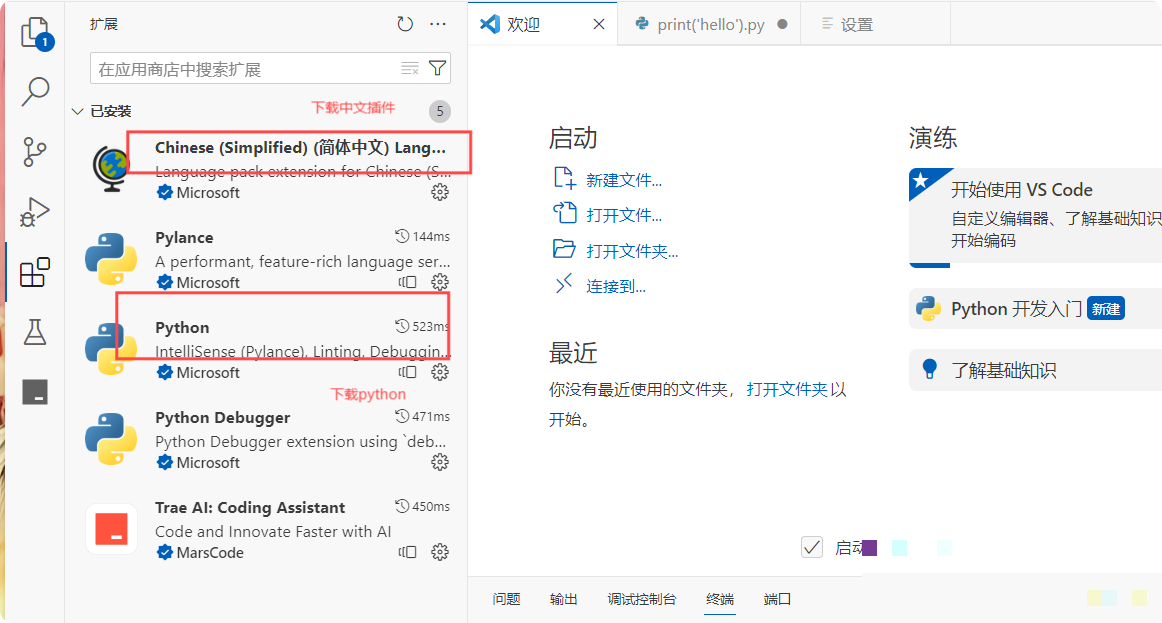The image size is (1162, 623).
Task: Select the Extensions view icon
Action: (x=35, y=272)
